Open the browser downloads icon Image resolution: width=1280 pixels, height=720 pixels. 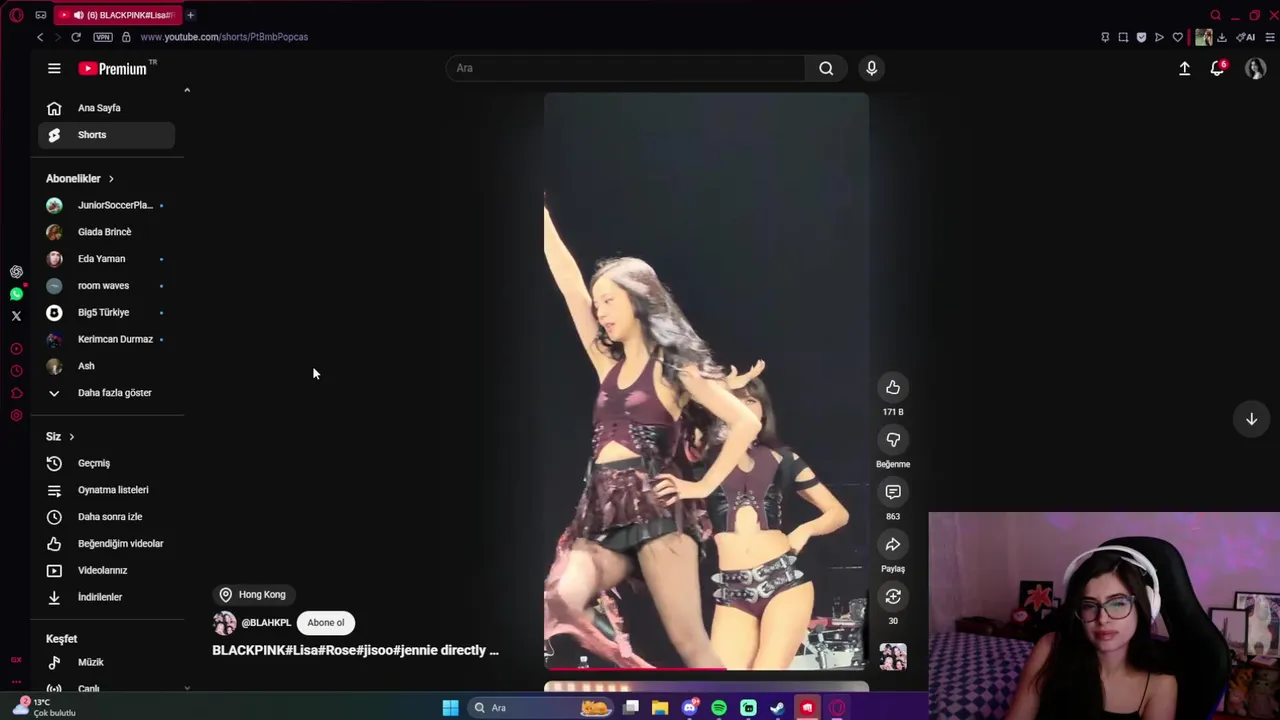[1222, 37]
